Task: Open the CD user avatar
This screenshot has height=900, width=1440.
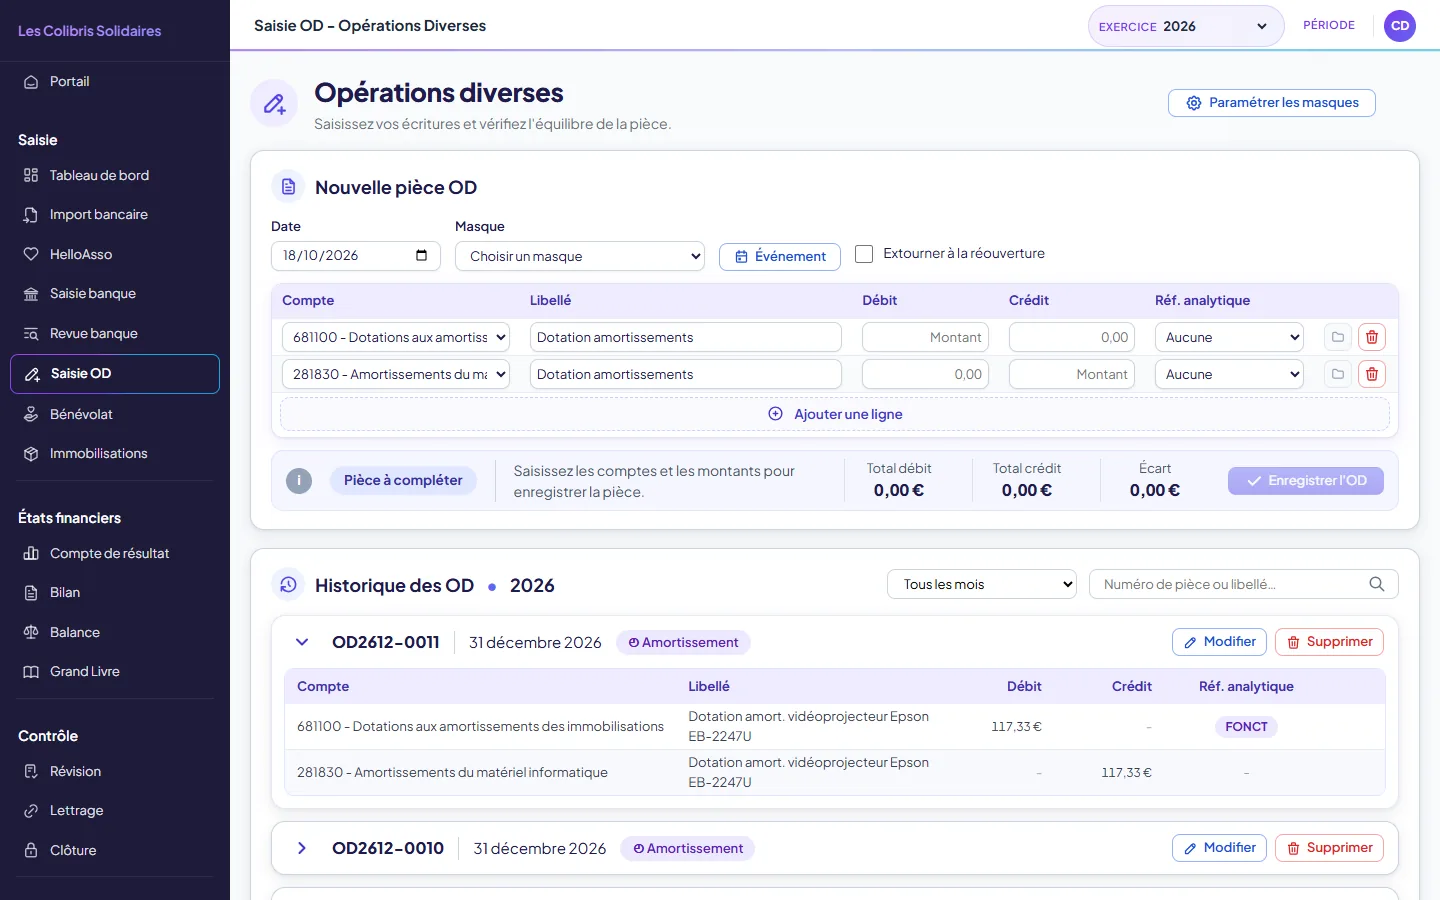Action: tap(1400, 26)
